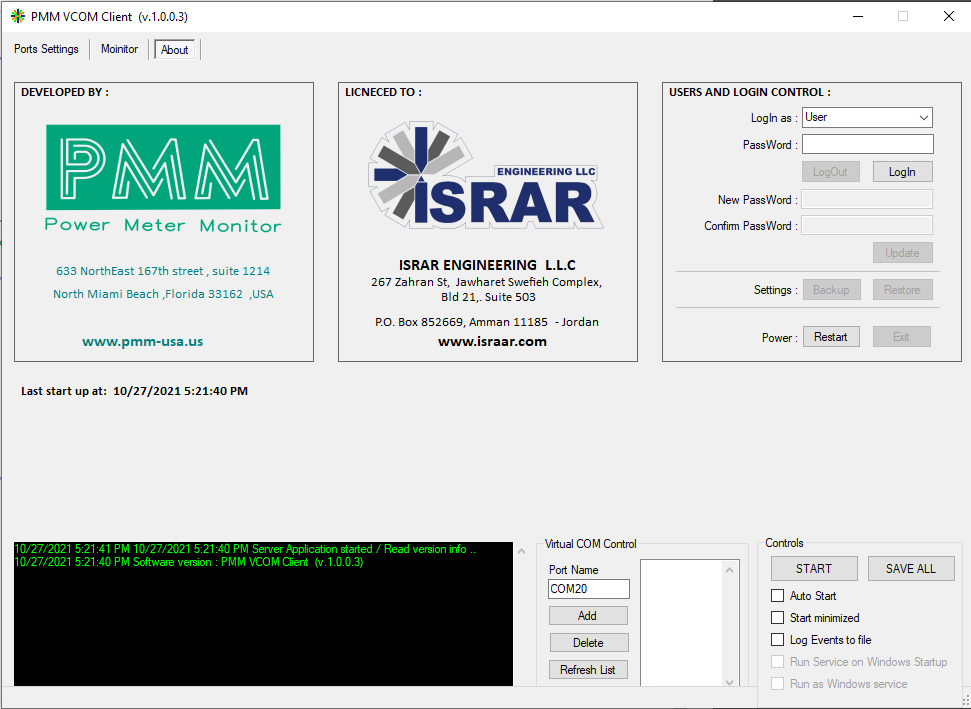This screenshot has height=709, width=971.
Task: Minimize the PMM VCOM Client window
Action: point(858,16)
